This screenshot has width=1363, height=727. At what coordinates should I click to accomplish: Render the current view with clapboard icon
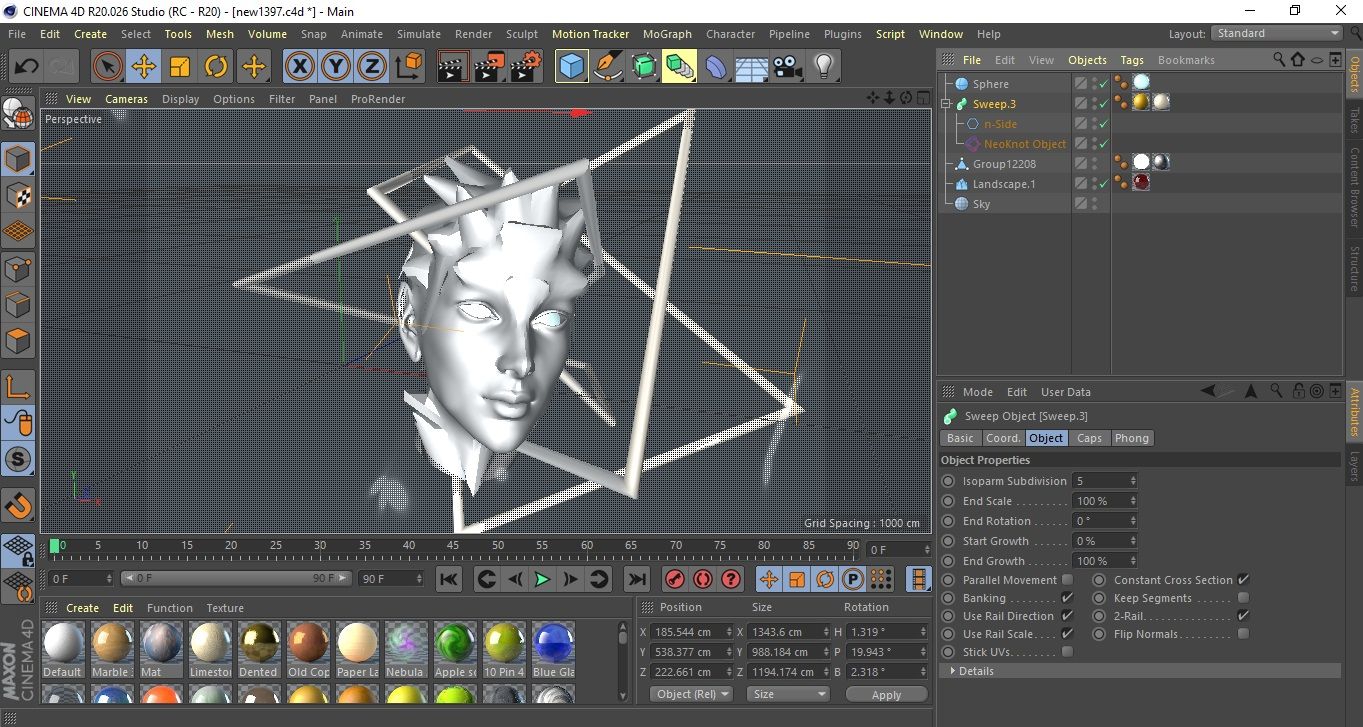tap(454, 67)
